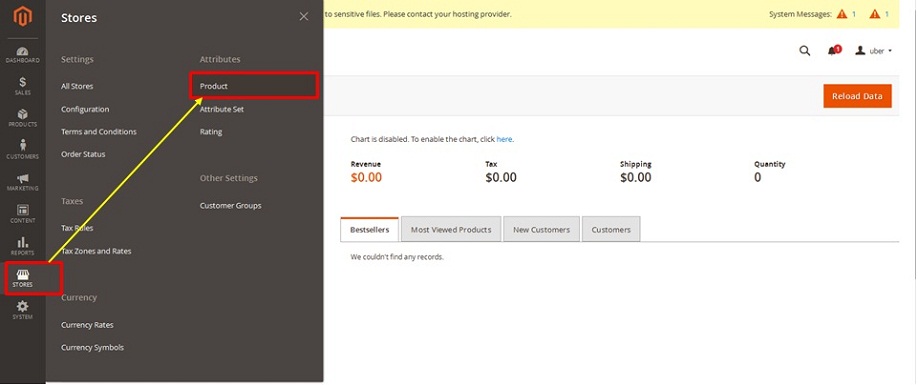Open Customer Groups

pyautogui.click(x=231, y=206)
